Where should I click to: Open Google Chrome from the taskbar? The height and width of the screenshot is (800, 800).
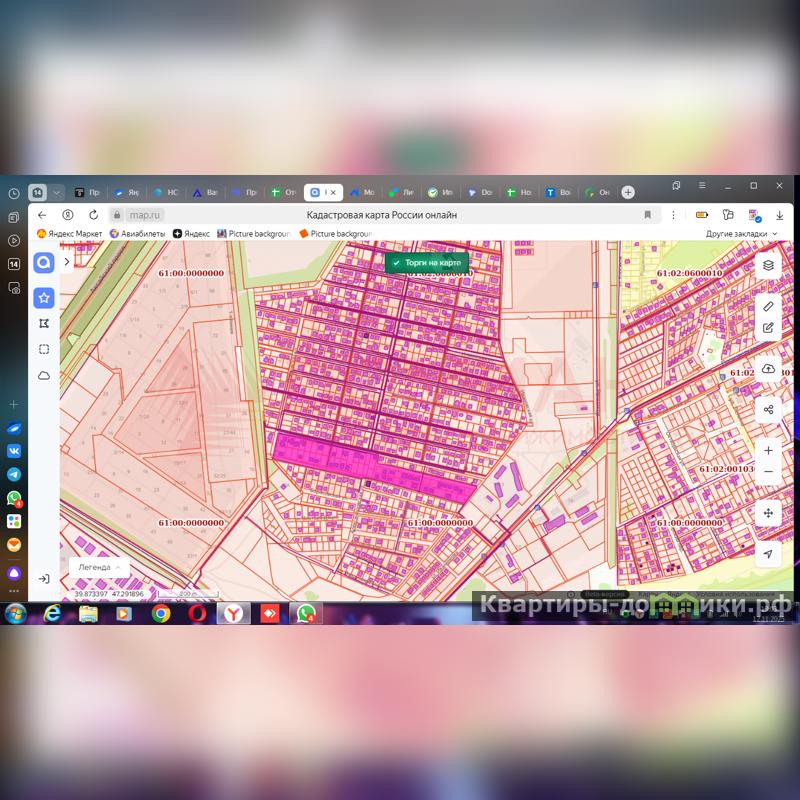(161, 613)
